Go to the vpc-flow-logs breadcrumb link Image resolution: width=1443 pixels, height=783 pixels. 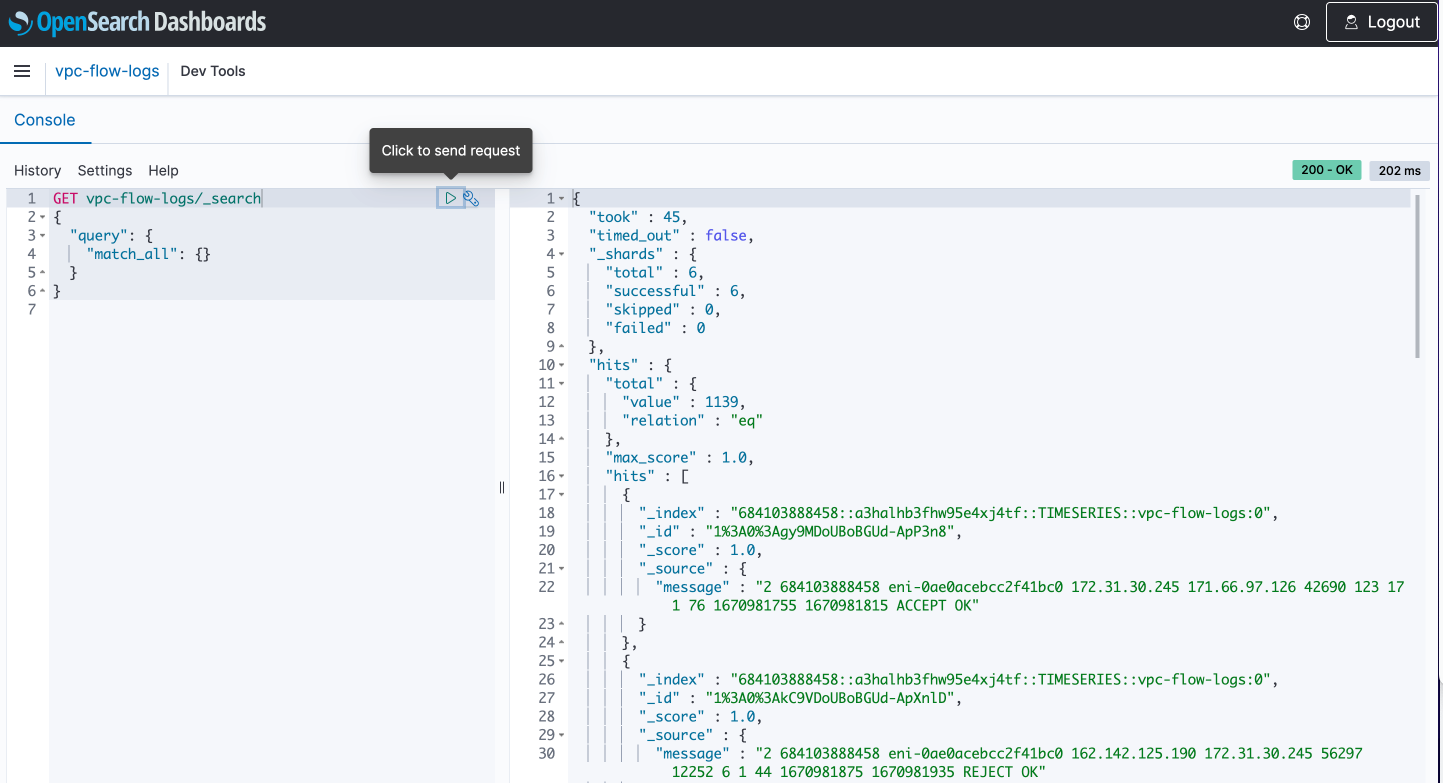[107, 71]
